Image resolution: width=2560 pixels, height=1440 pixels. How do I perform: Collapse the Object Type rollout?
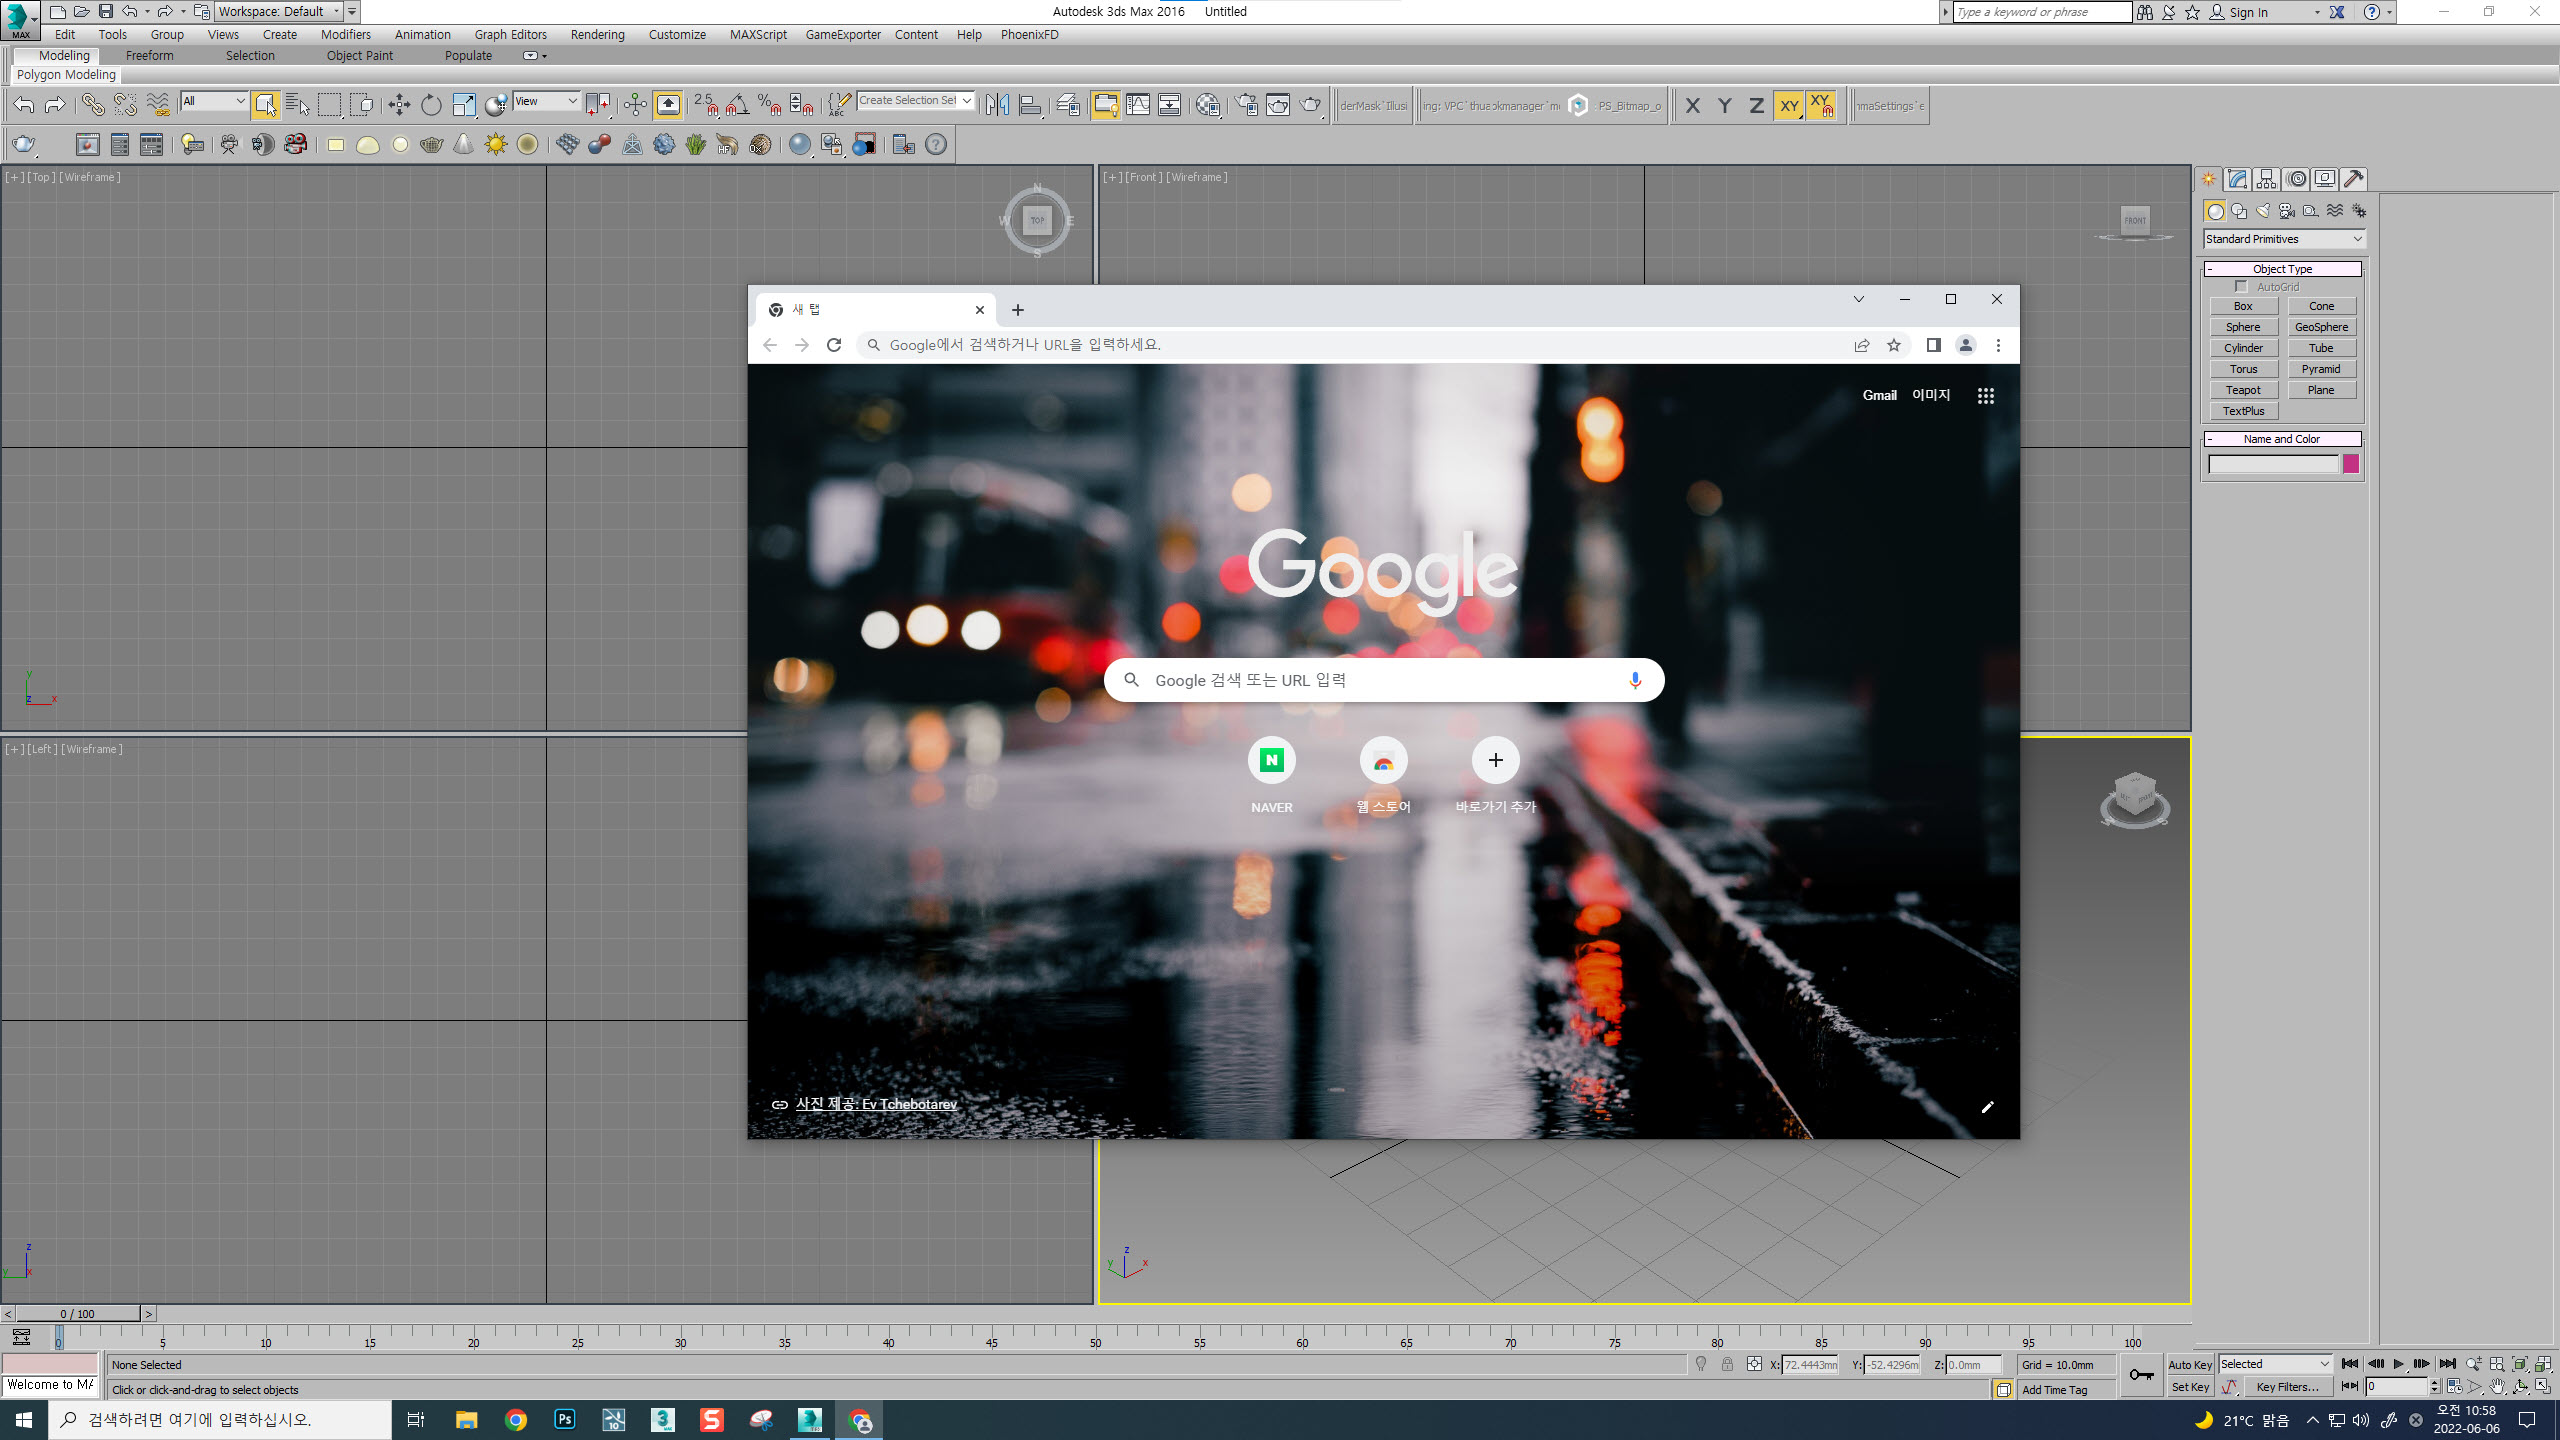(x=2282, y=269)
